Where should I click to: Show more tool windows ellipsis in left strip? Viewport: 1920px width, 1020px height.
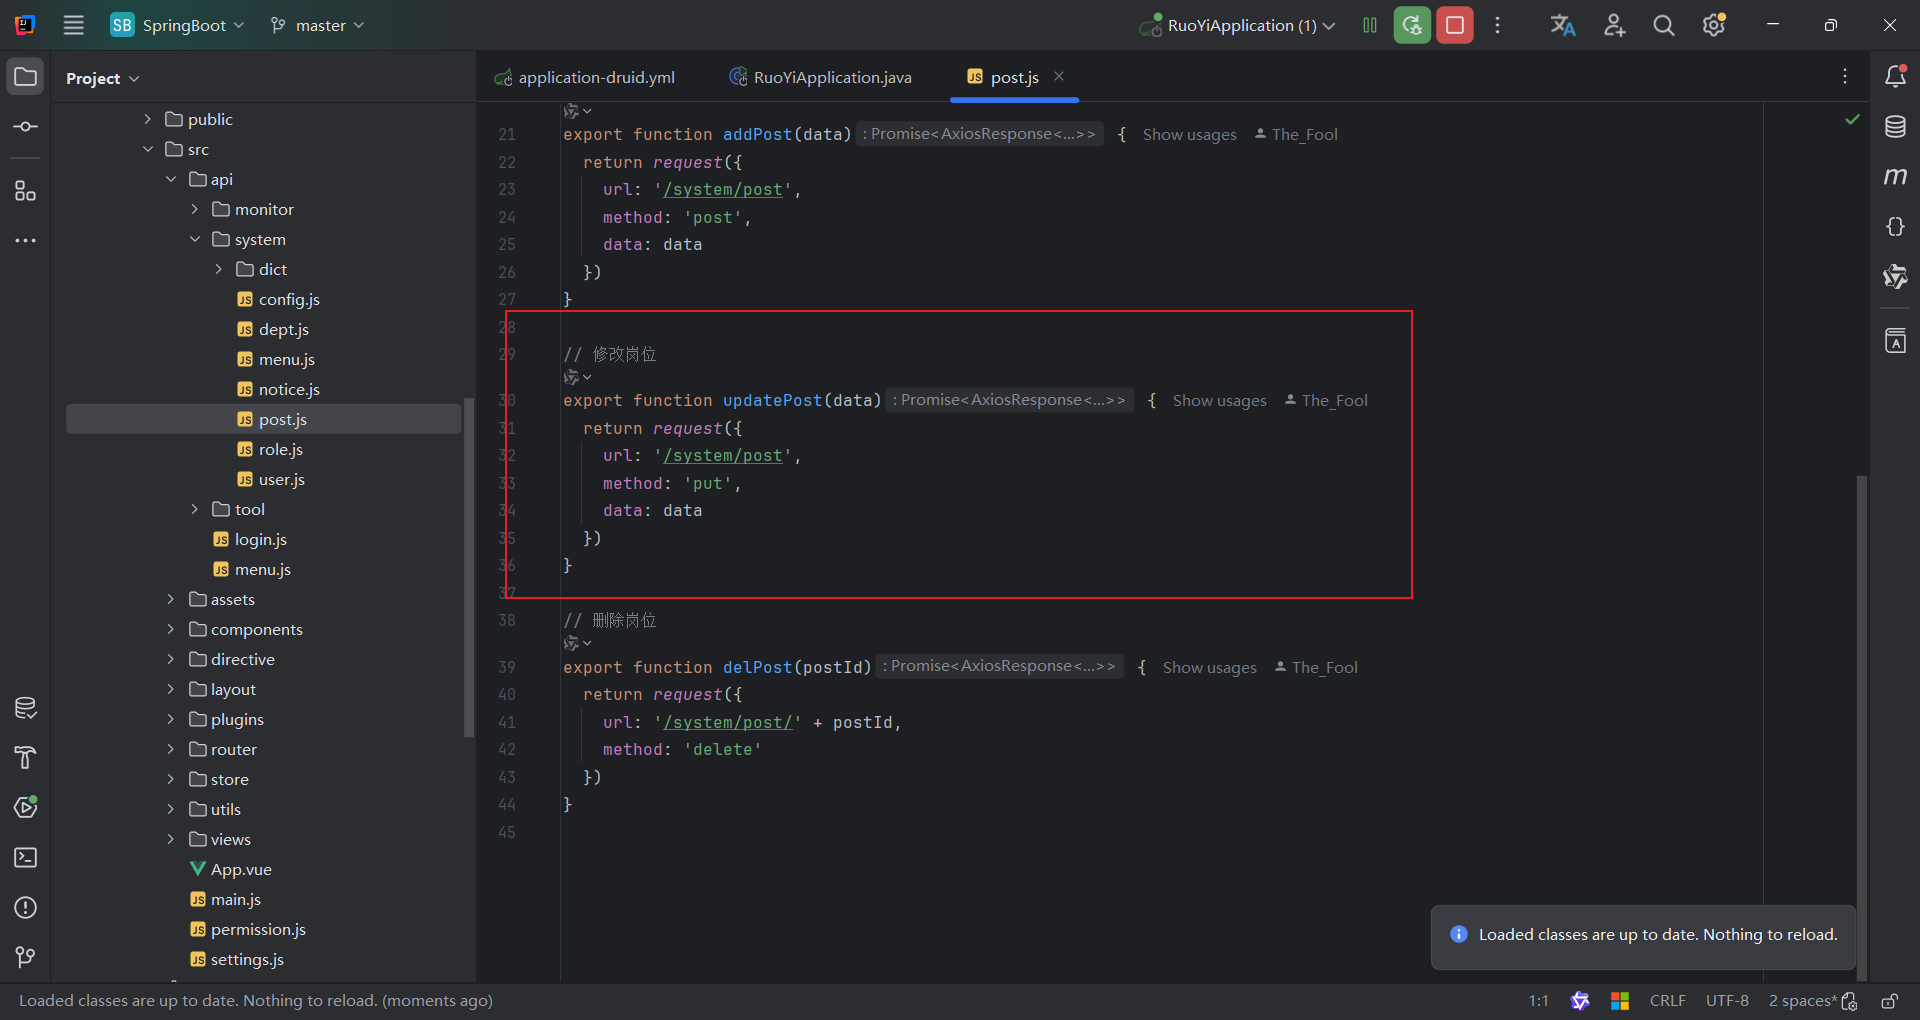click(26, 241)
